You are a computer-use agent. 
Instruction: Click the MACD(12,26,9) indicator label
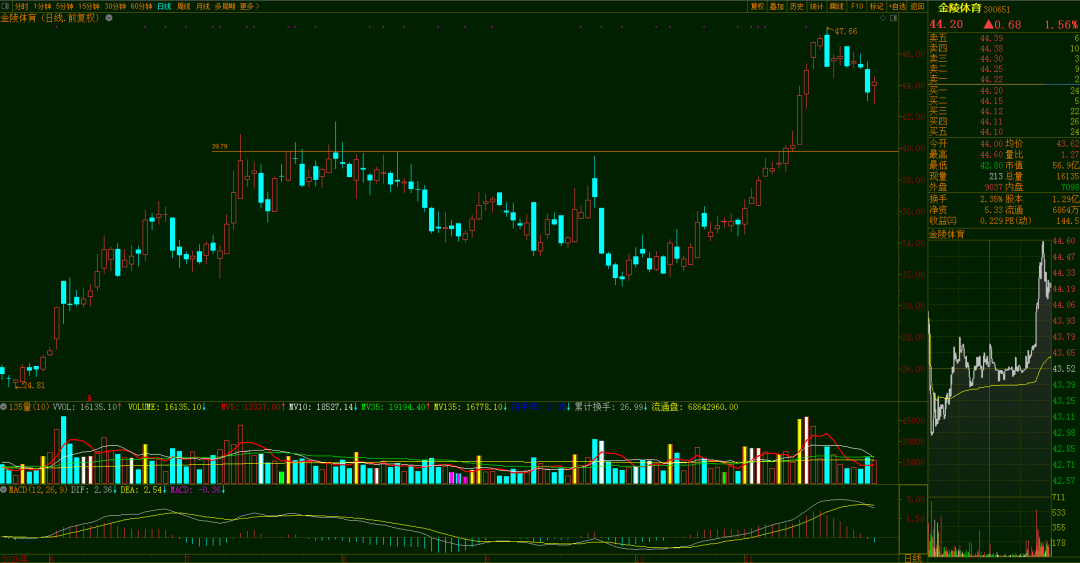click(38, 489)
